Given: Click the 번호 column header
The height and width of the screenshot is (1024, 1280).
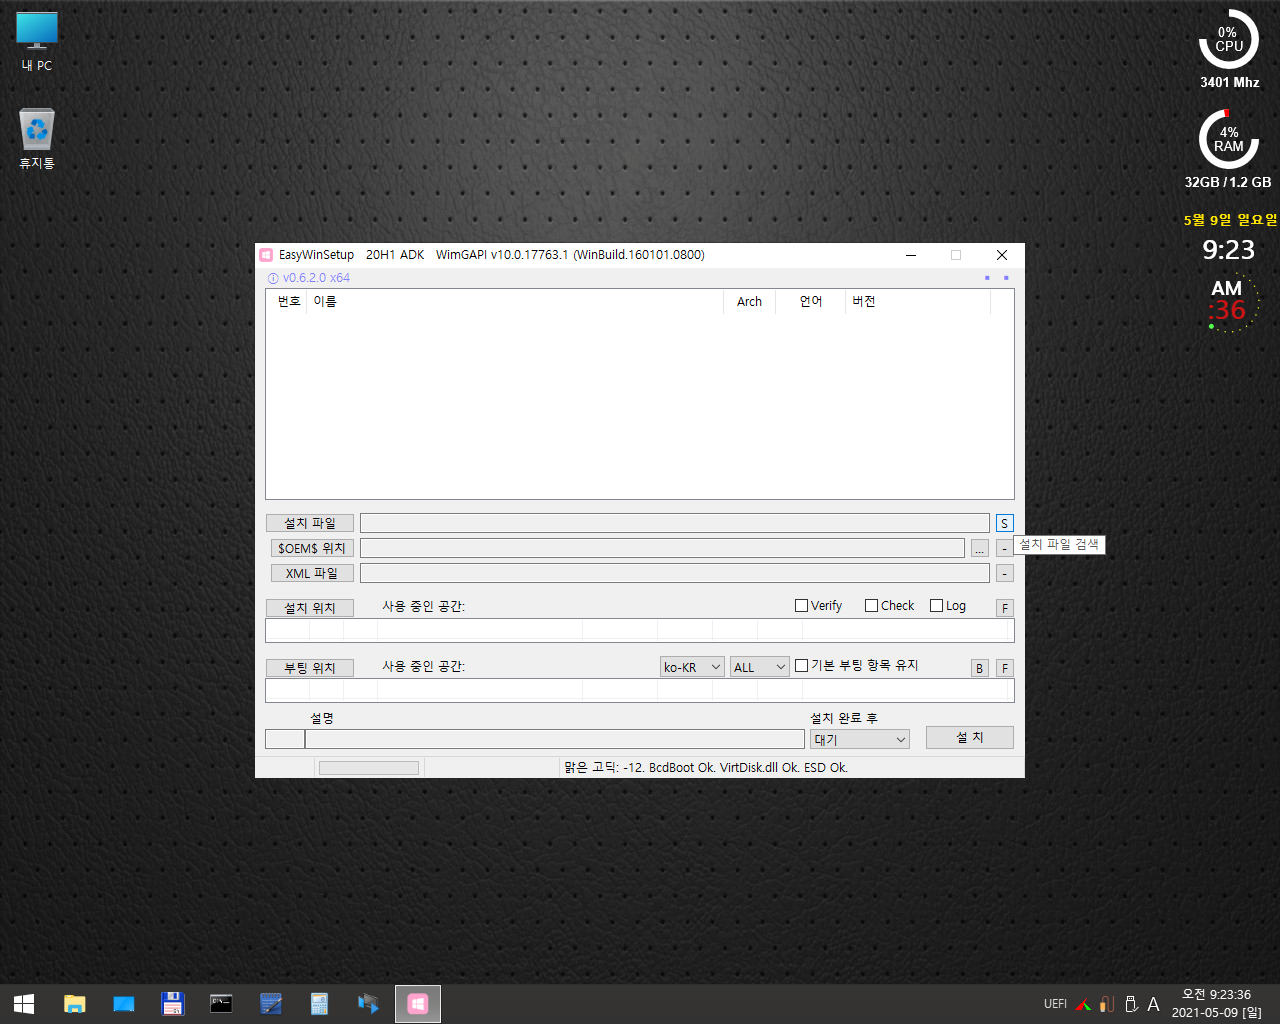Looking at the screenshot, I should pos(288,301).
